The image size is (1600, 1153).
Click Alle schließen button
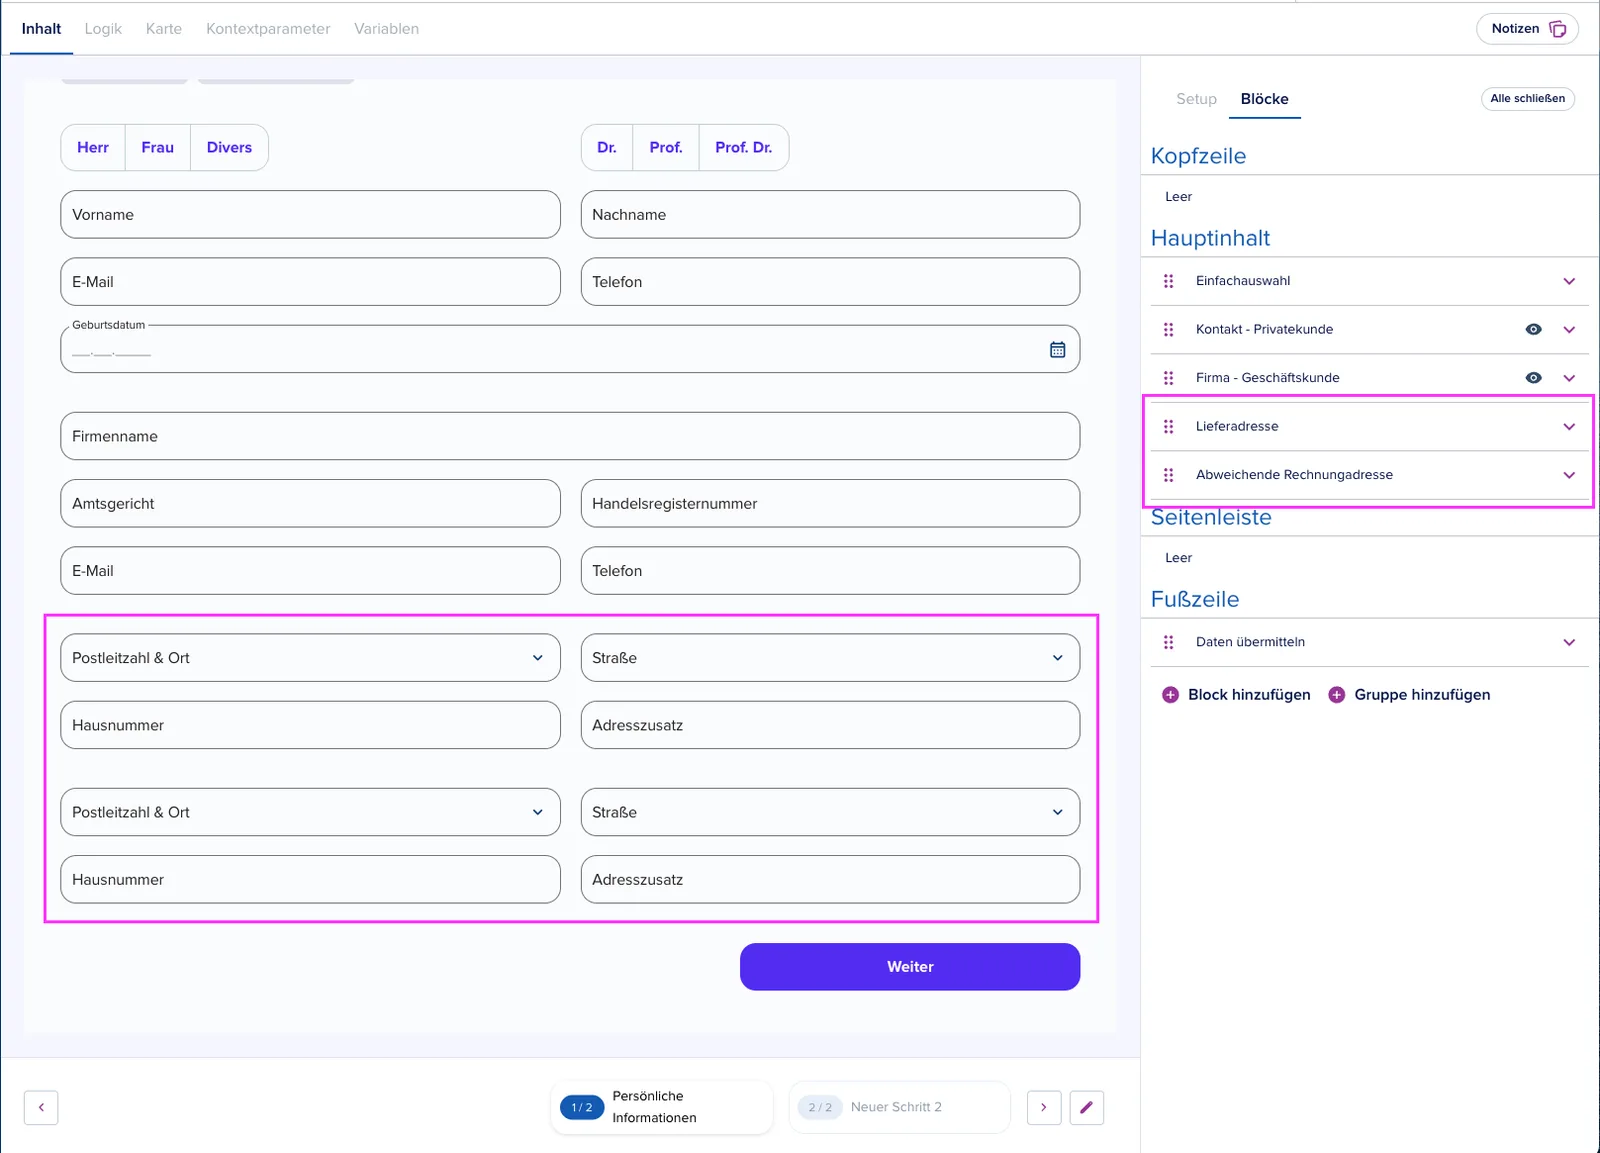click(x=1527, y=99)
